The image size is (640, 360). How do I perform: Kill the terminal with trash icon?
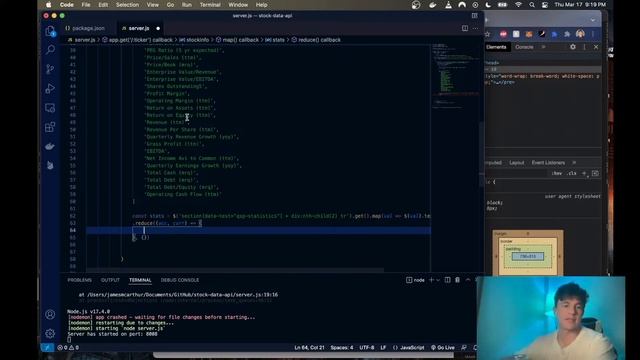click(x=457, y=280)
